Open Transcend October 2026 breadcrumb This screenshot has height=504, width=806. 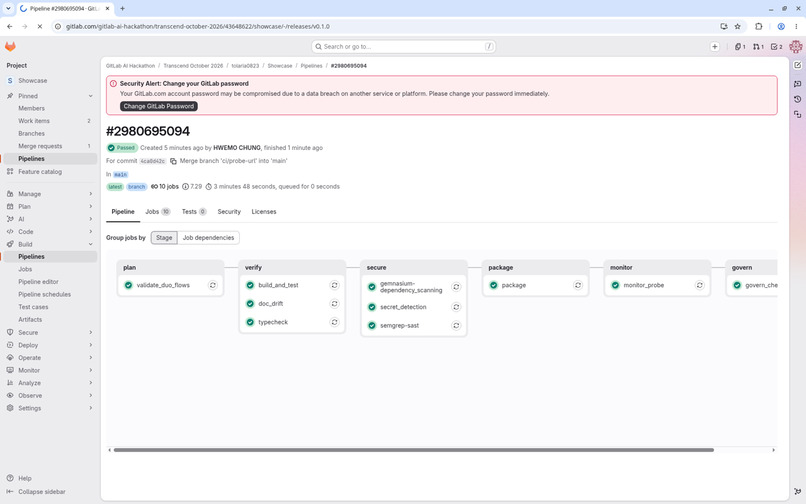pos(193,66)
